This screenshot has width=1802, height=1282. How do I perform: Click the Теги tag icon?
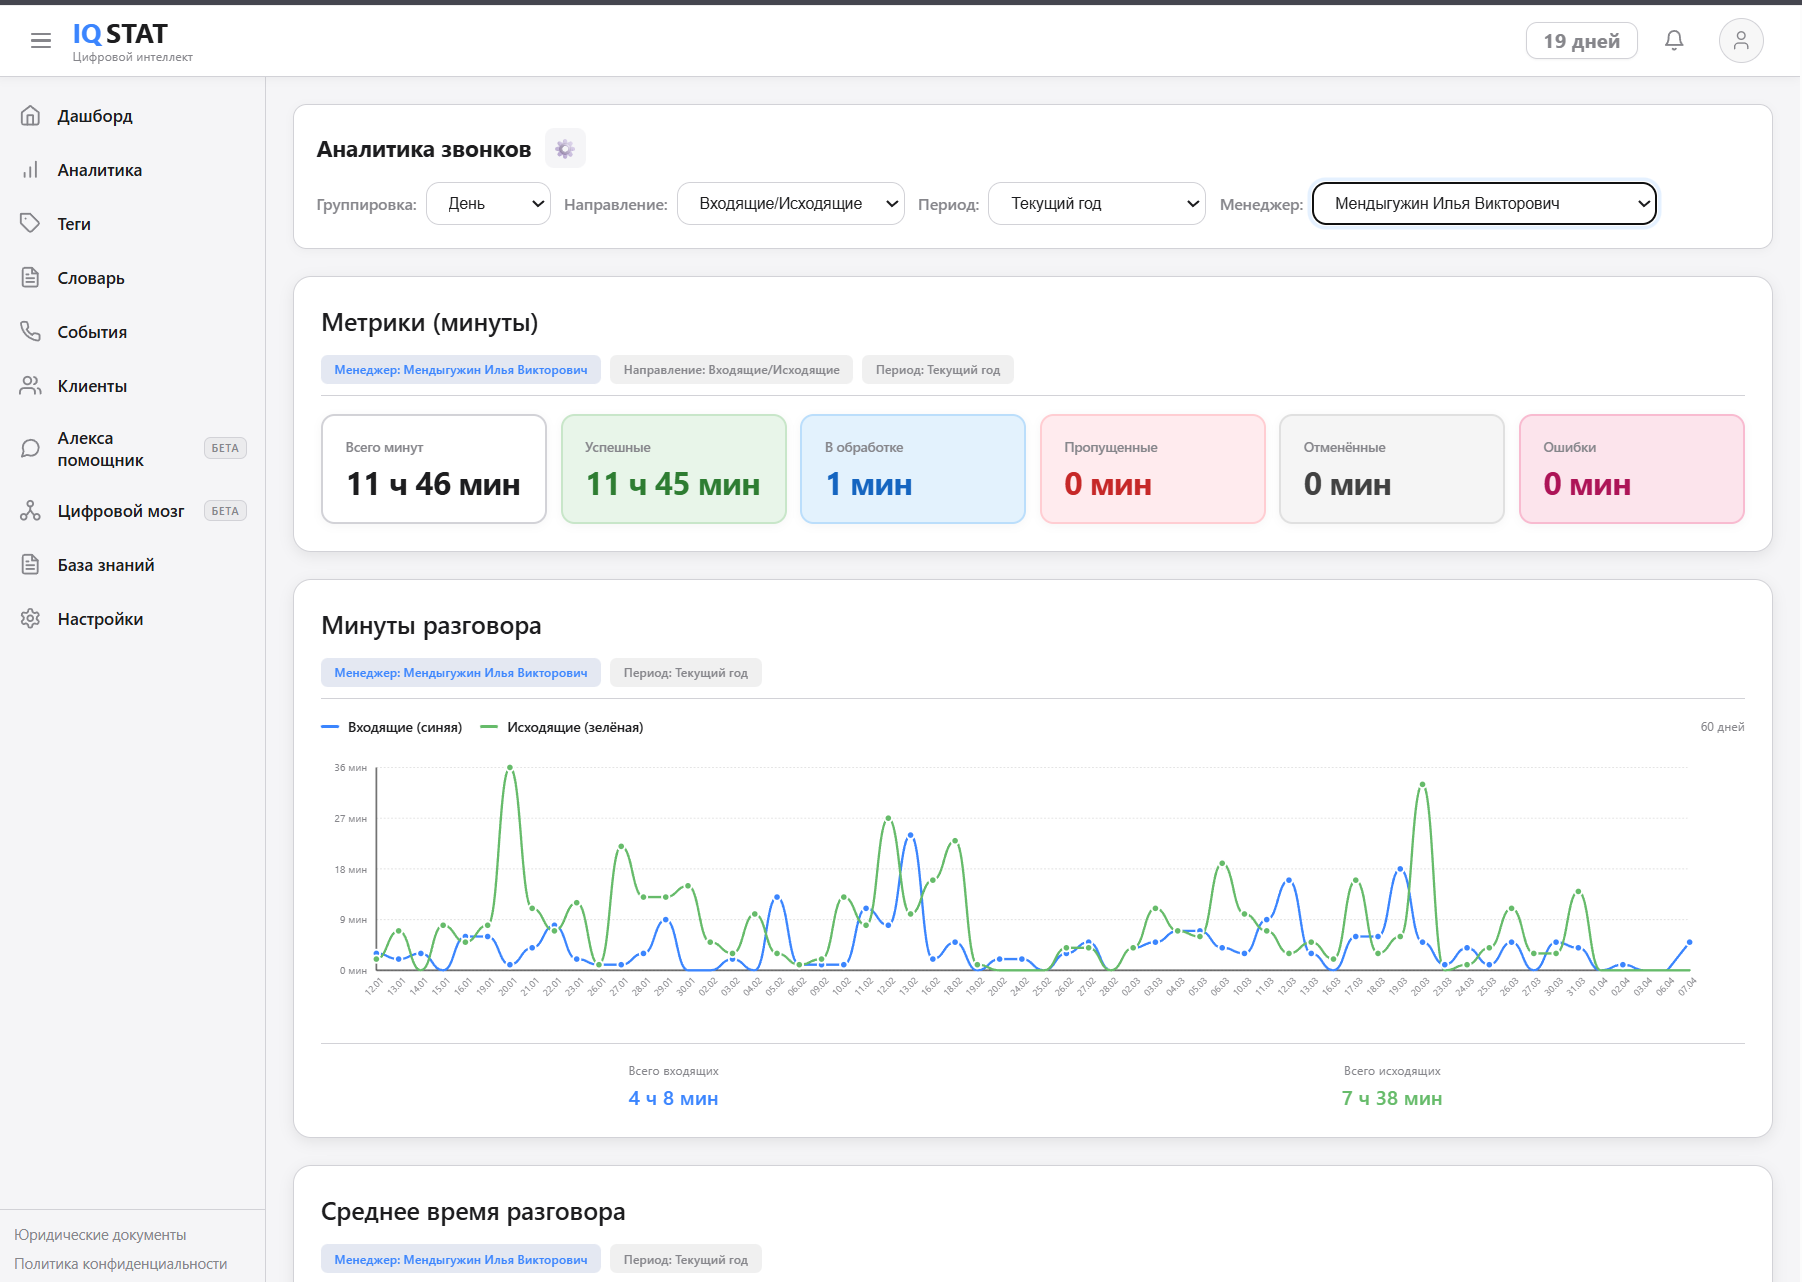click(x=31, y=223)
